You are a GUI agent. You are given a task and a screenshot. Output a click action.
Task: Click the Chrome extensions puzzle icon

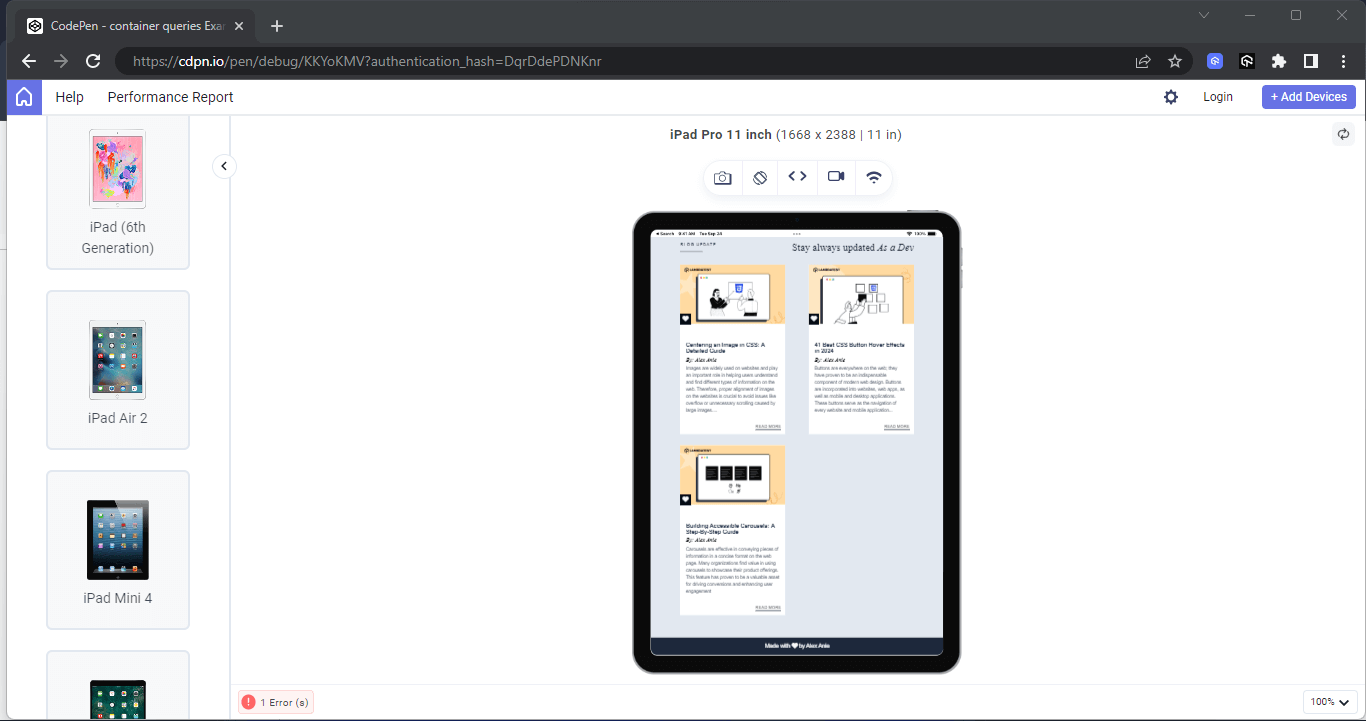click(1279, 61)
